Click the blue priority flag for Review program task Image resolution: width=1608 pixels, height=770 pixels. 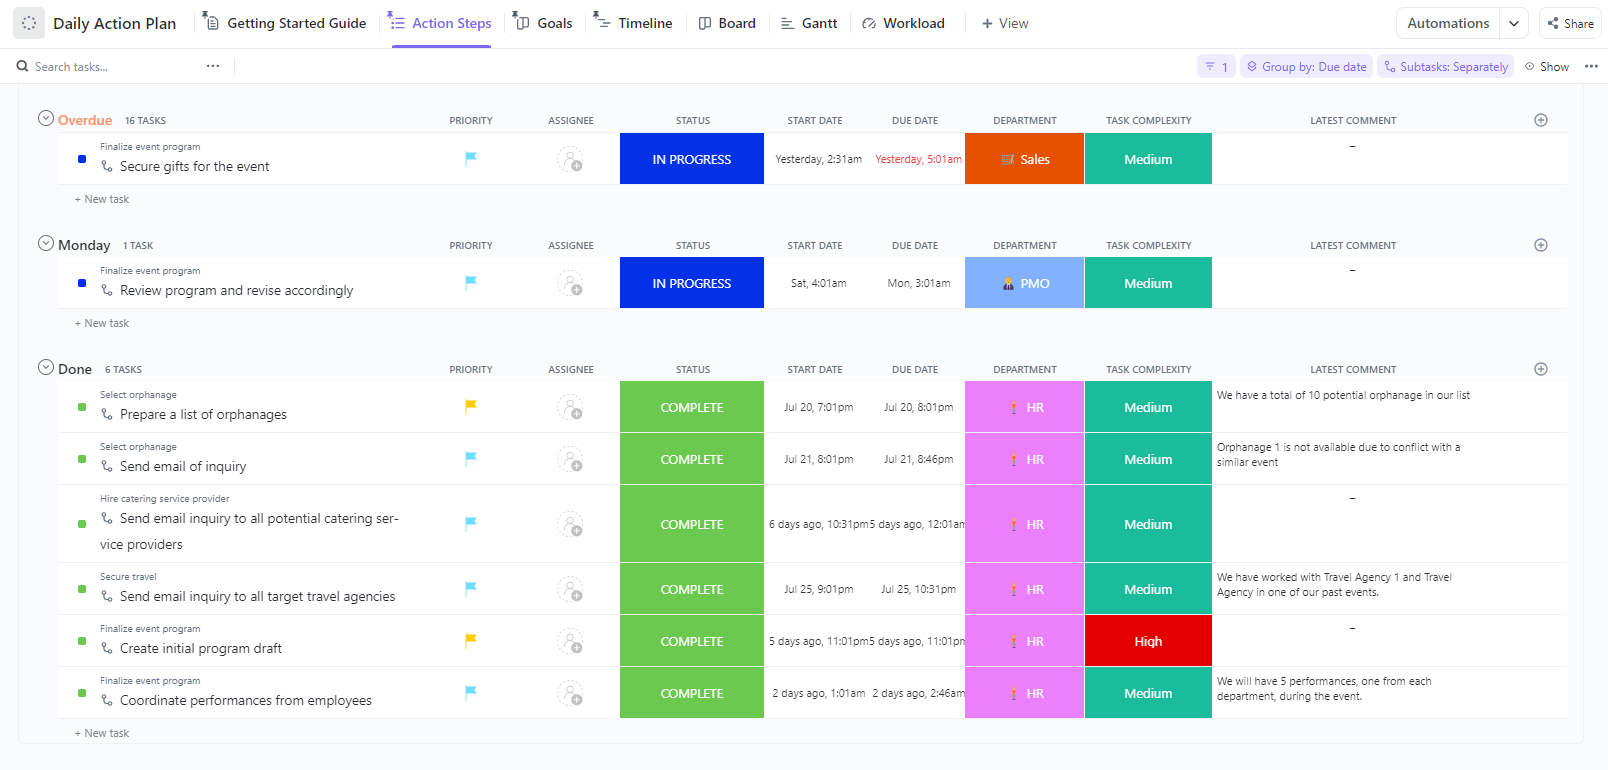click(471, 282)
